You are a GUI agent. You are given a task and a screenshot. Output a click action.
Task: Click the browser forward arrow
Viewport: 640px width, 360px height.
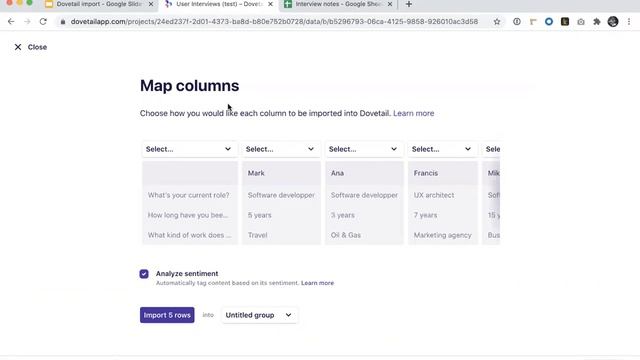click(x=27, y=22)
